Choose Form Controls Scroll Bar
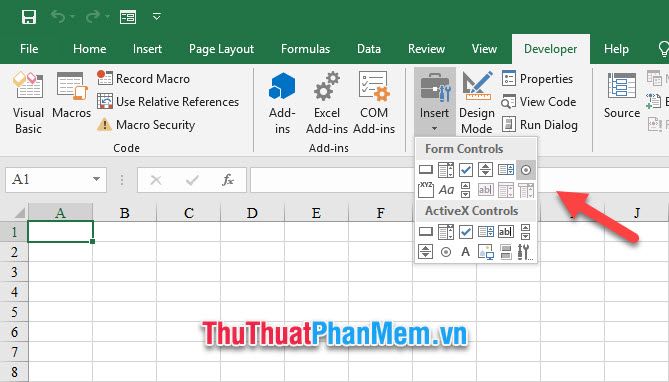This screenshot has width=669, height=382. [465, 190]
